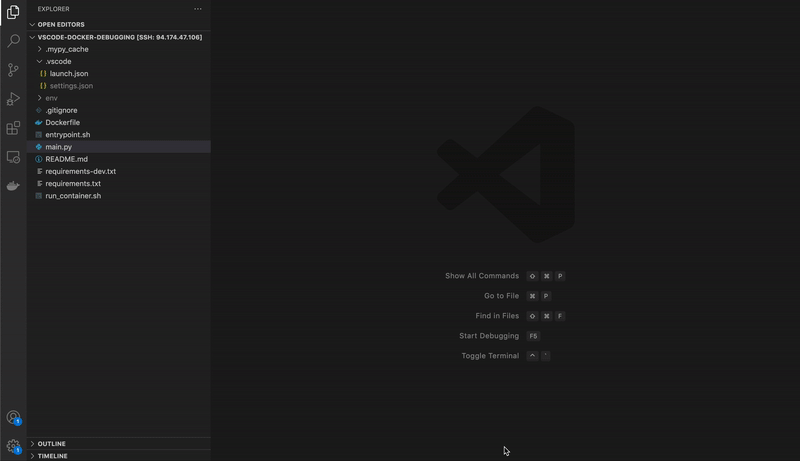Open README.md from the file list
Screen dimensions: 800x461
(66, 159)
